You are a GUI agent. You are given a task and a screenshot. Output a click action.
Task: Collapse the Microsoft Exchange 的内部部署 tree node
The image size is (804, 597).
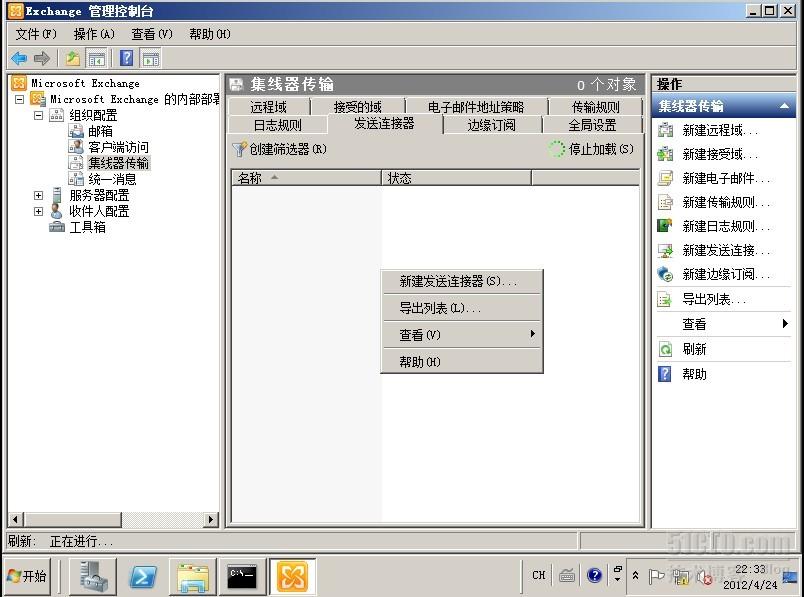[19, 99]
